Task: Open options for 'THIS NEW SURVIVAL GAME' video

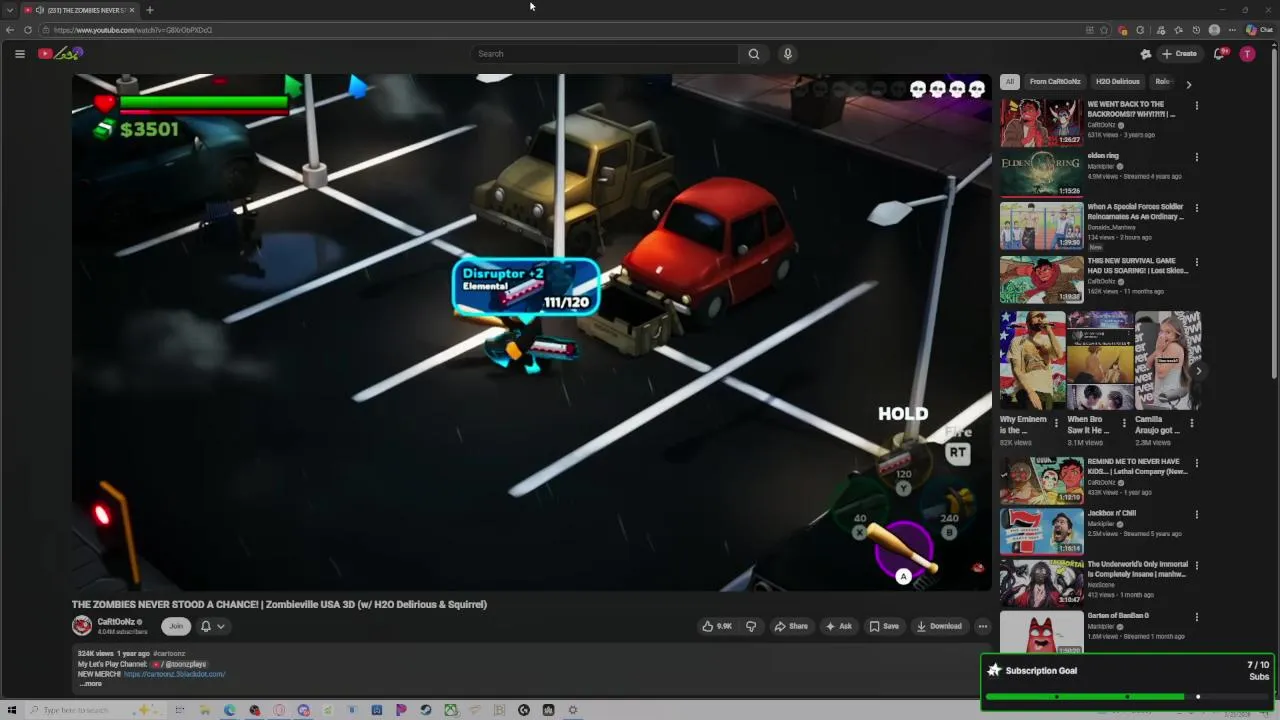Action: tap(1196, 262)
